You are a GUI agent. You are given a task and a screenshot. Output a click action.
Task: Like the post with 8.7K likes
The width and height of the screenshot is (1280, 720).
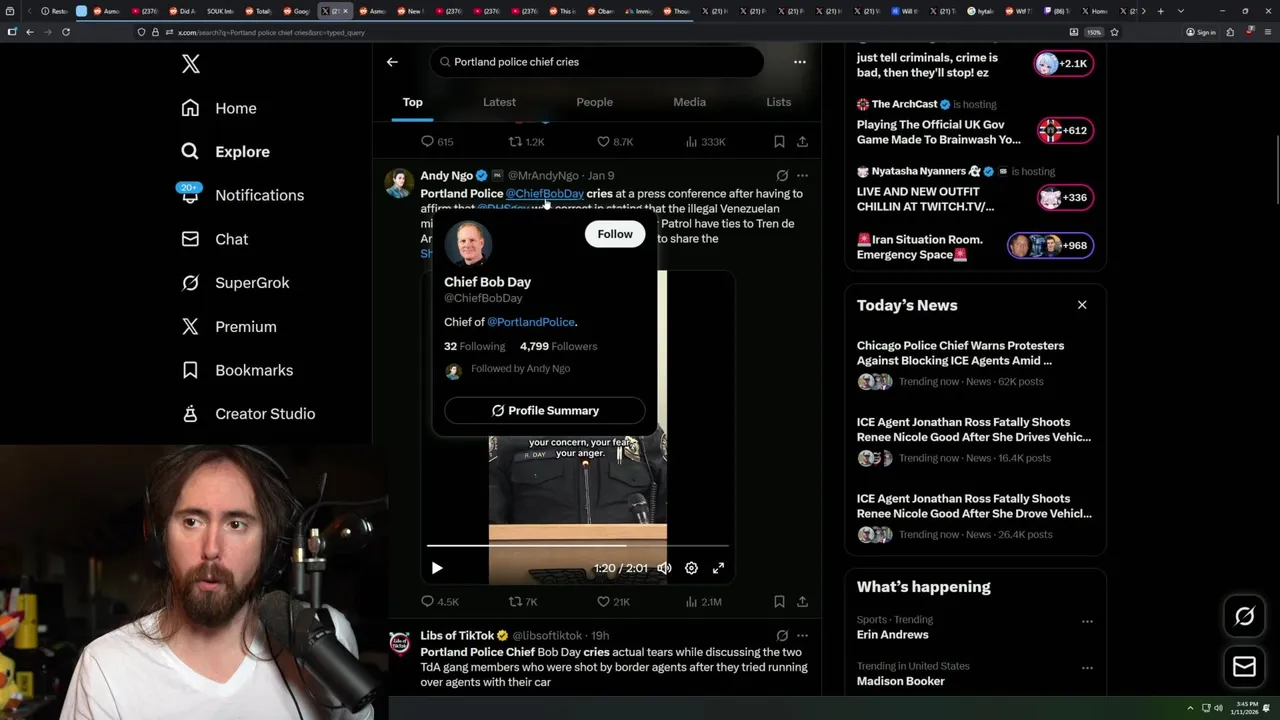615,142
